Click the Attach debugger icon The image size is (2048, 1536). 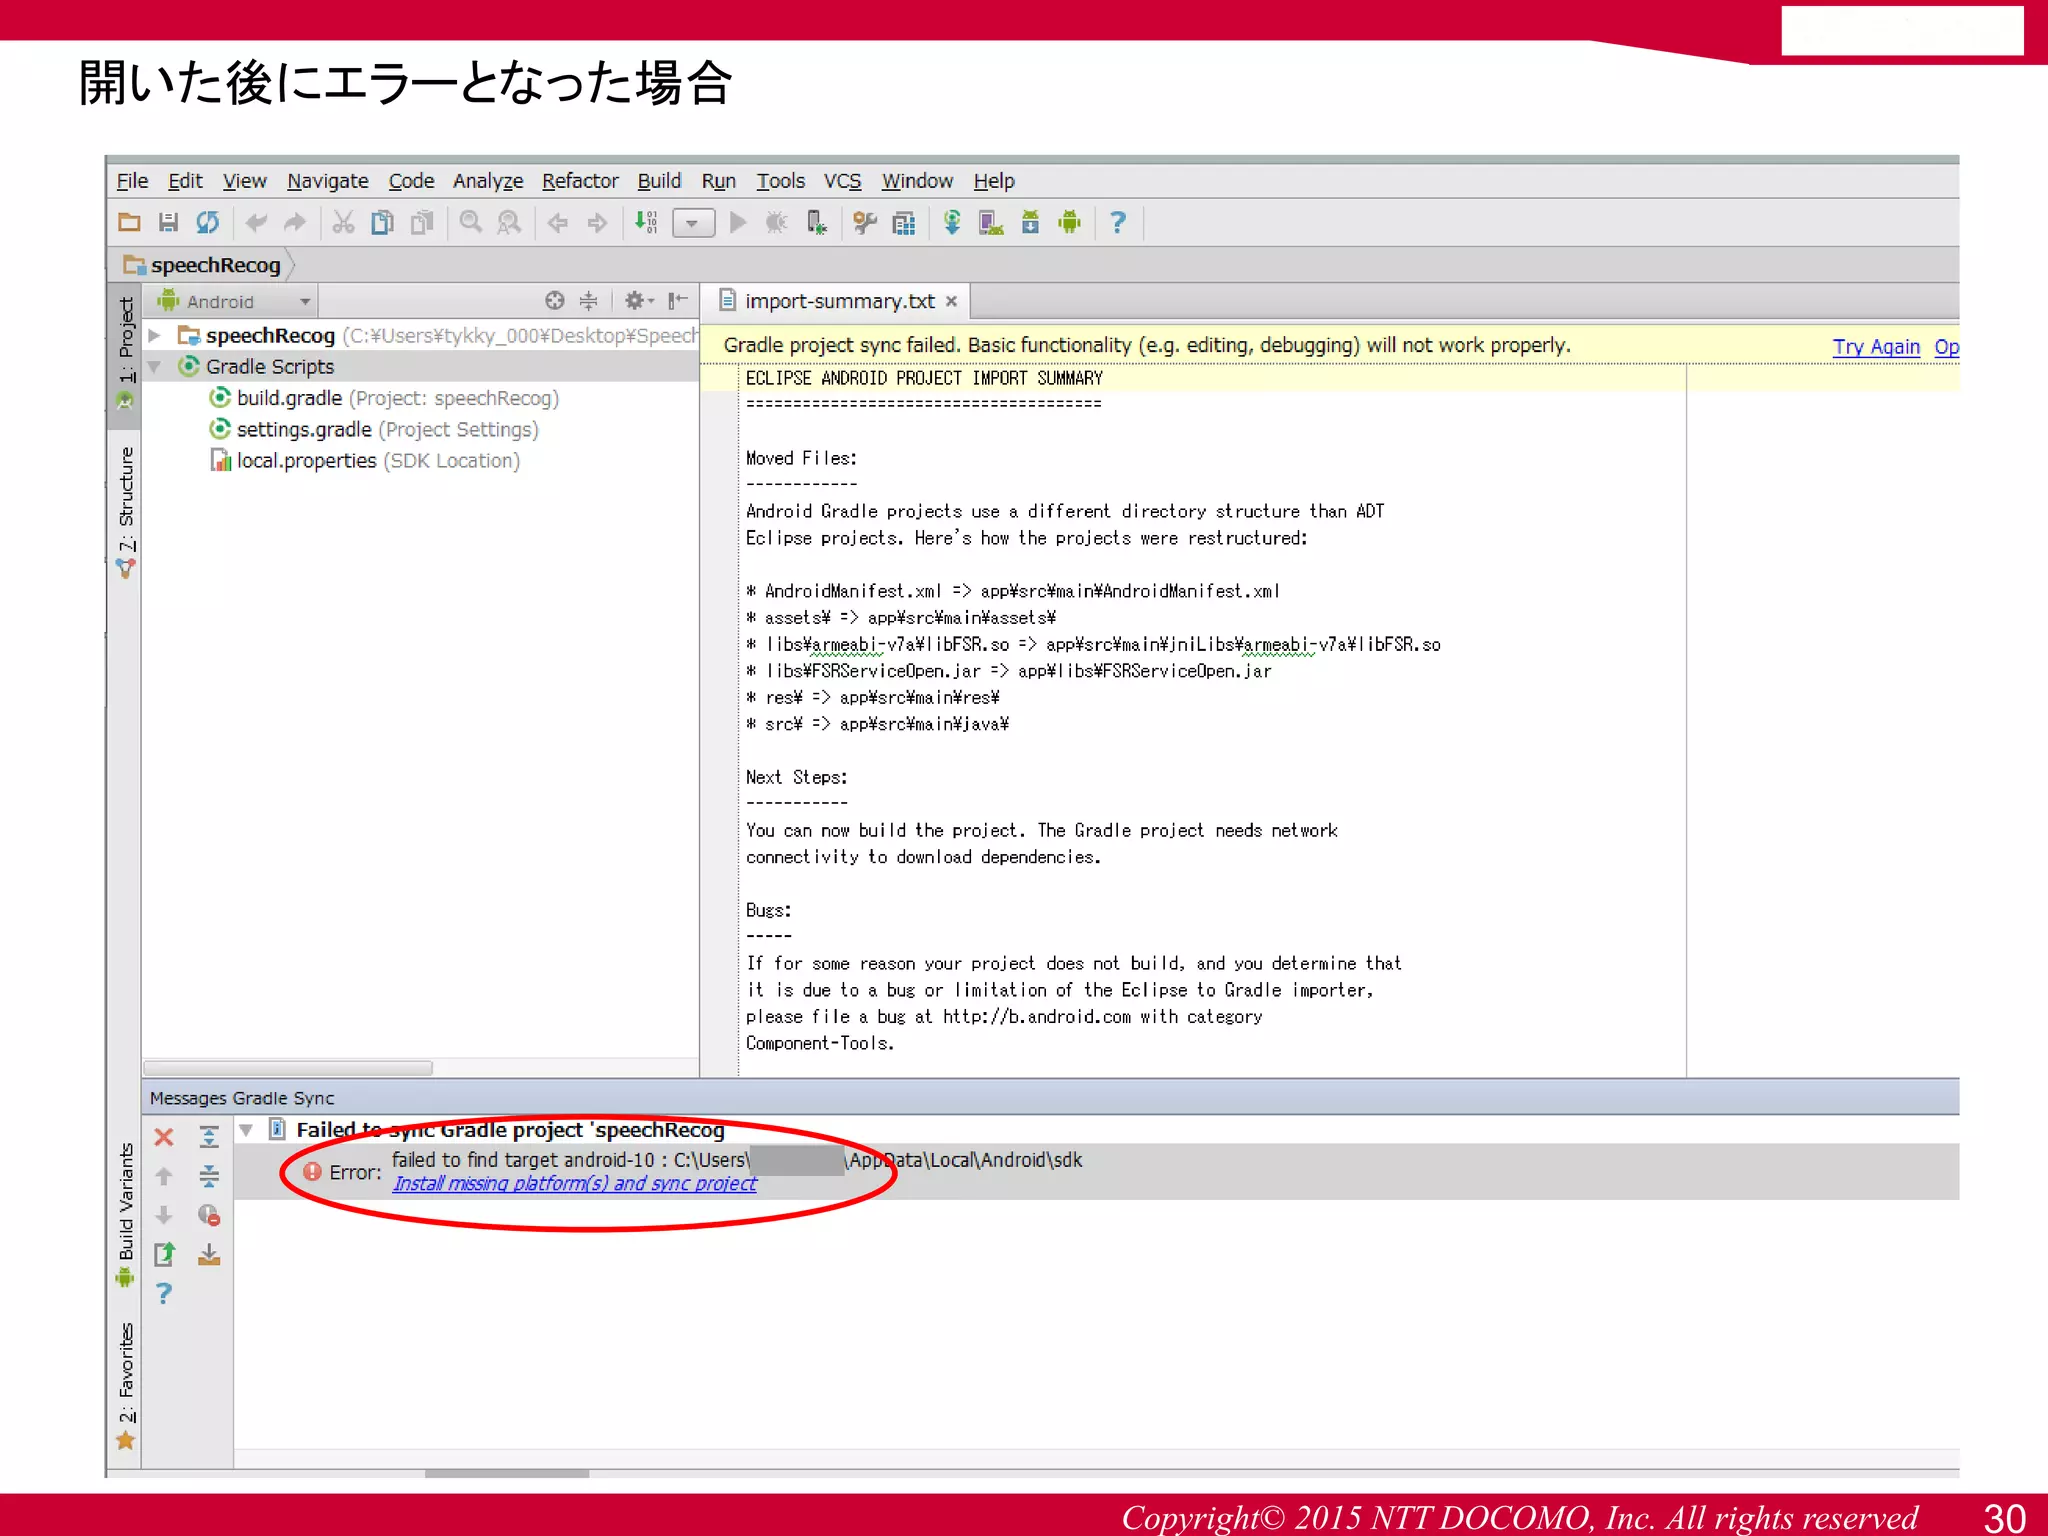coord(816,222)
